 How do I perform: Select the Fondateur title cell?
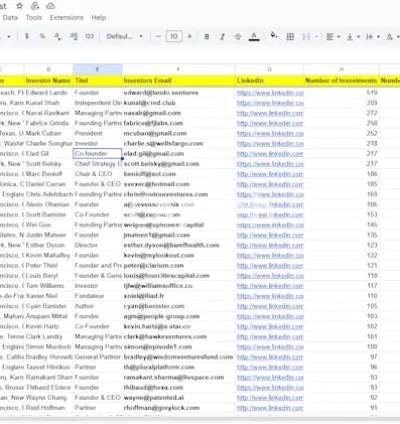[x=98, y=296]
